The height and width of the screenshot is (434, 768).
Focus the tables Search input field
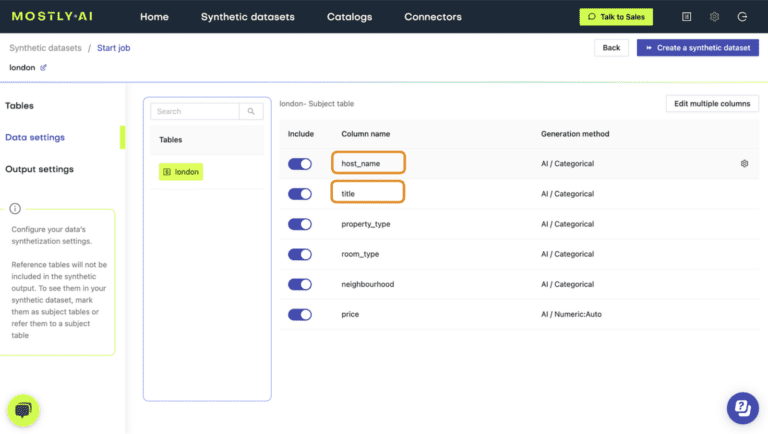(195, 111)
